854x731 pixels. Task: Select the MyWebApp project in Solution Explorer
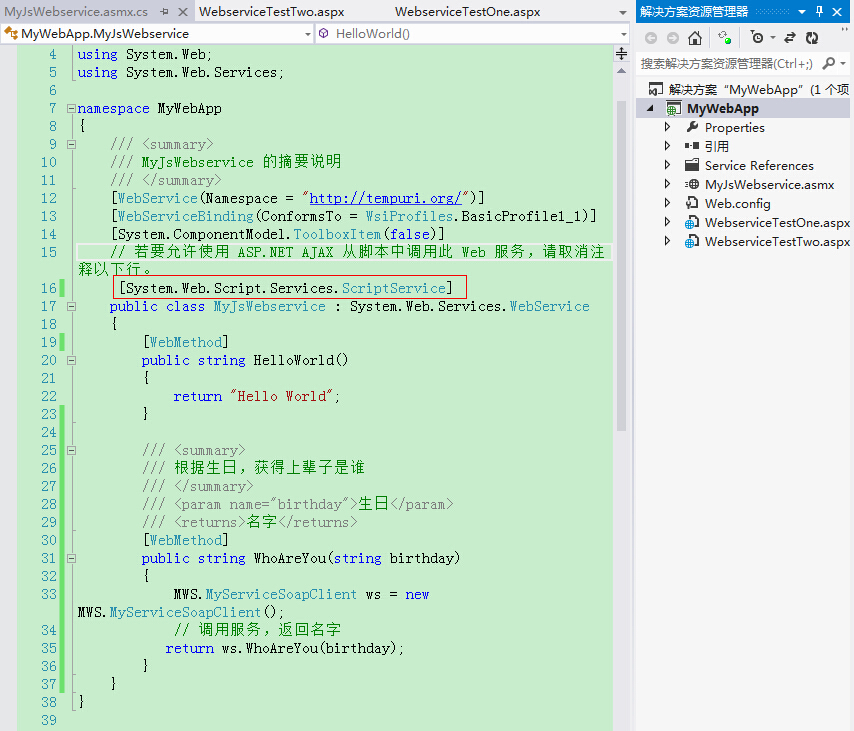coord(723,108)
